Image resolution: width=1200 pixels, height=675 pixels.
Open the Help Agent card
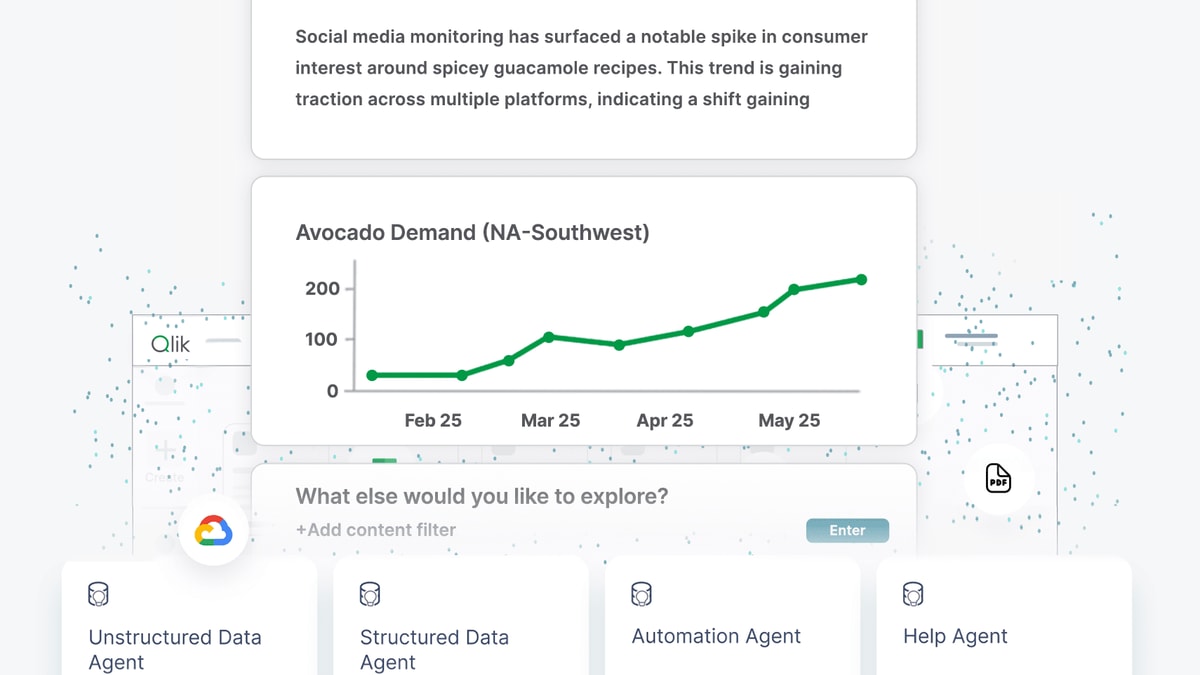(1004, 616)
